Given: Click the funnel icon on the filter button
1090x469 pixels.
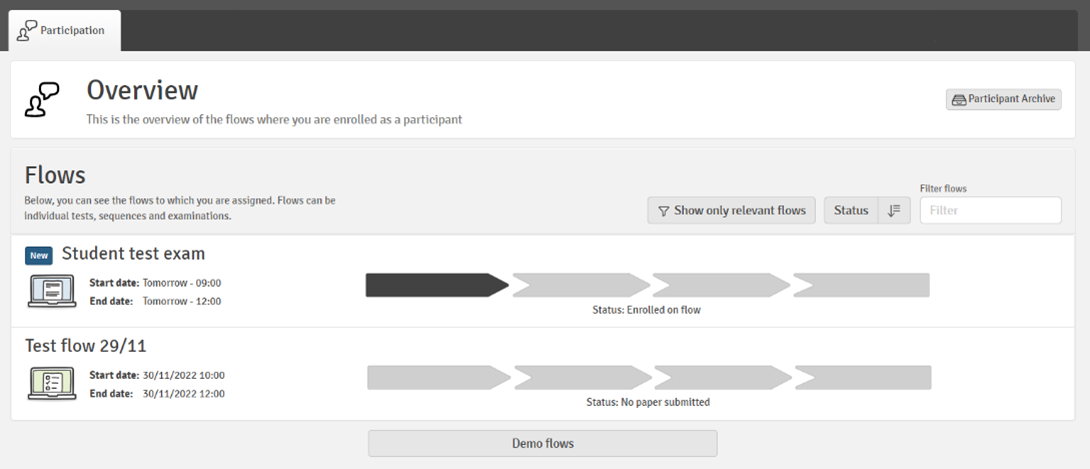Looking at the screenshot, I should tap(664, 211).
